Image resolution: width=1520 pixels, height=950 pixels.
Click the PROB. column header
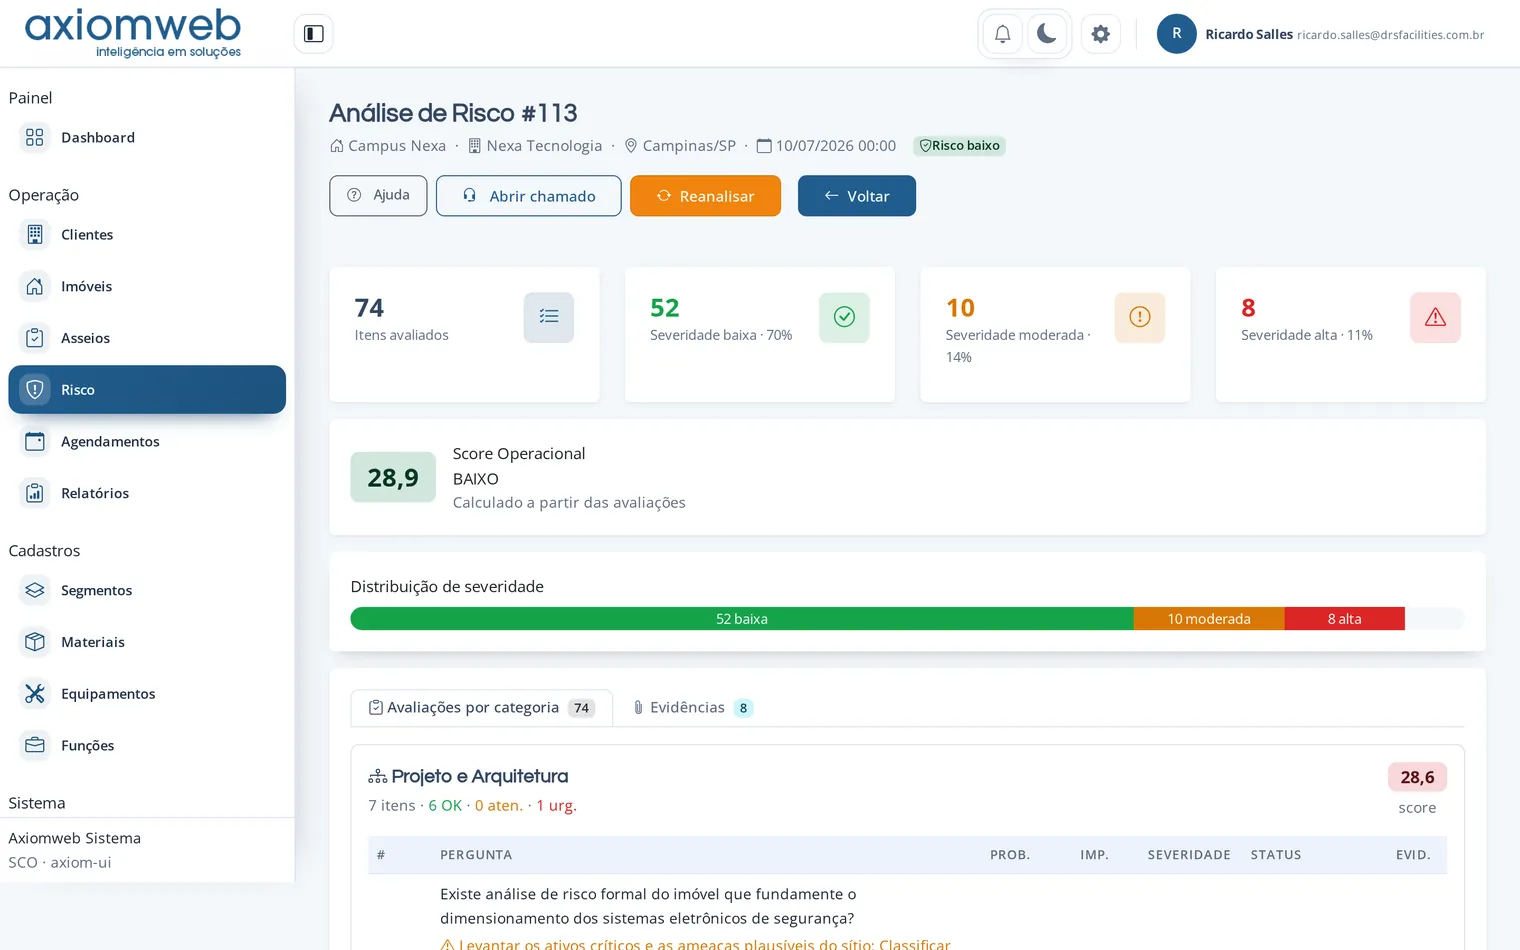pyautogui.click(x=1010, y=855)
